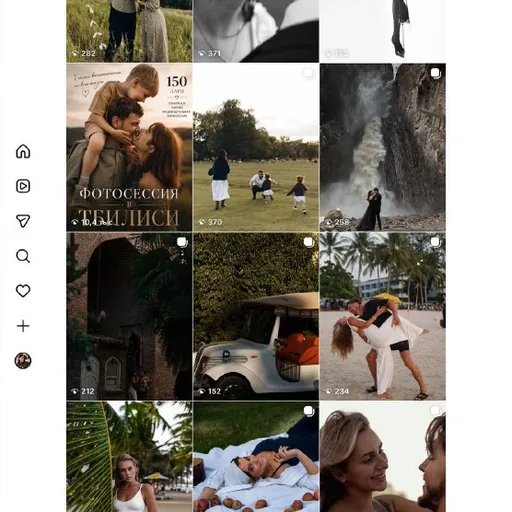Open close-up smiling couple post
Image resolution: width=512 pixels, height=512 pixels.
coord(383,457)
